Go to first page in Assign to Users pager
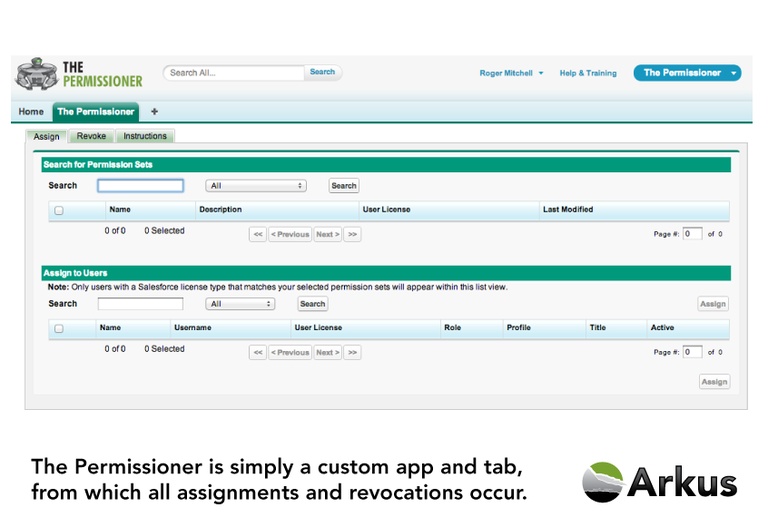Image resolution: width=768 pixels, height=517 pixels. [258, 352]
